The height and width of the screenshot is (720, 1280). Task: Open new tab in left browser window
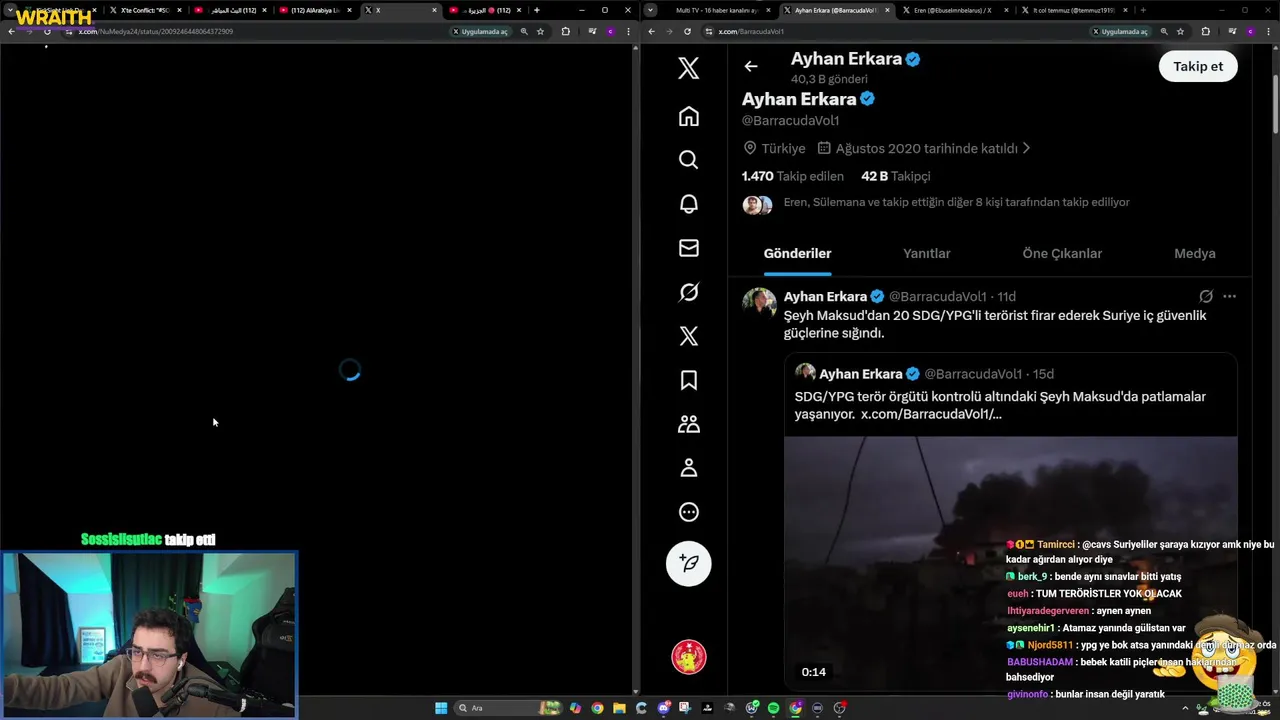537,10
